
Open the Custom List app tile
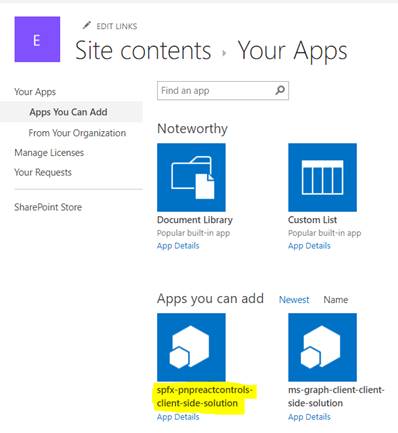pos(322,177)
